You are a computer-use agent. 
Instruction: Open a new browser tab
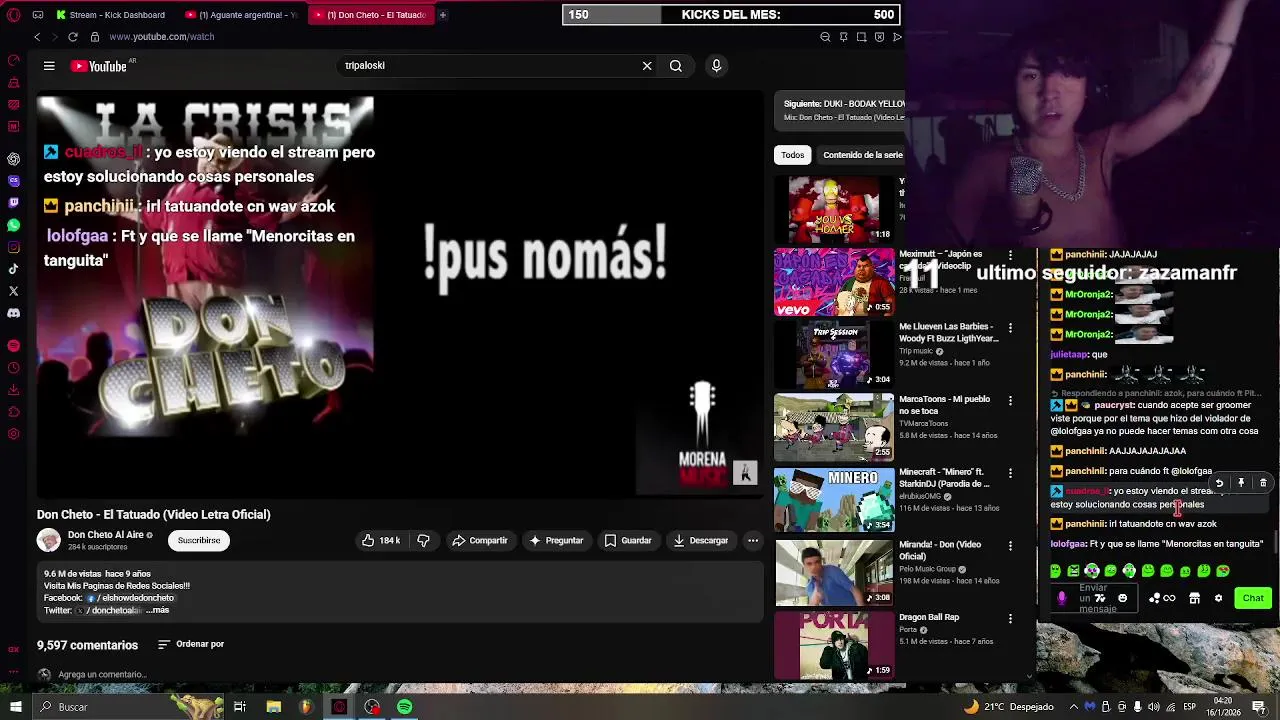tap(442, 15)
